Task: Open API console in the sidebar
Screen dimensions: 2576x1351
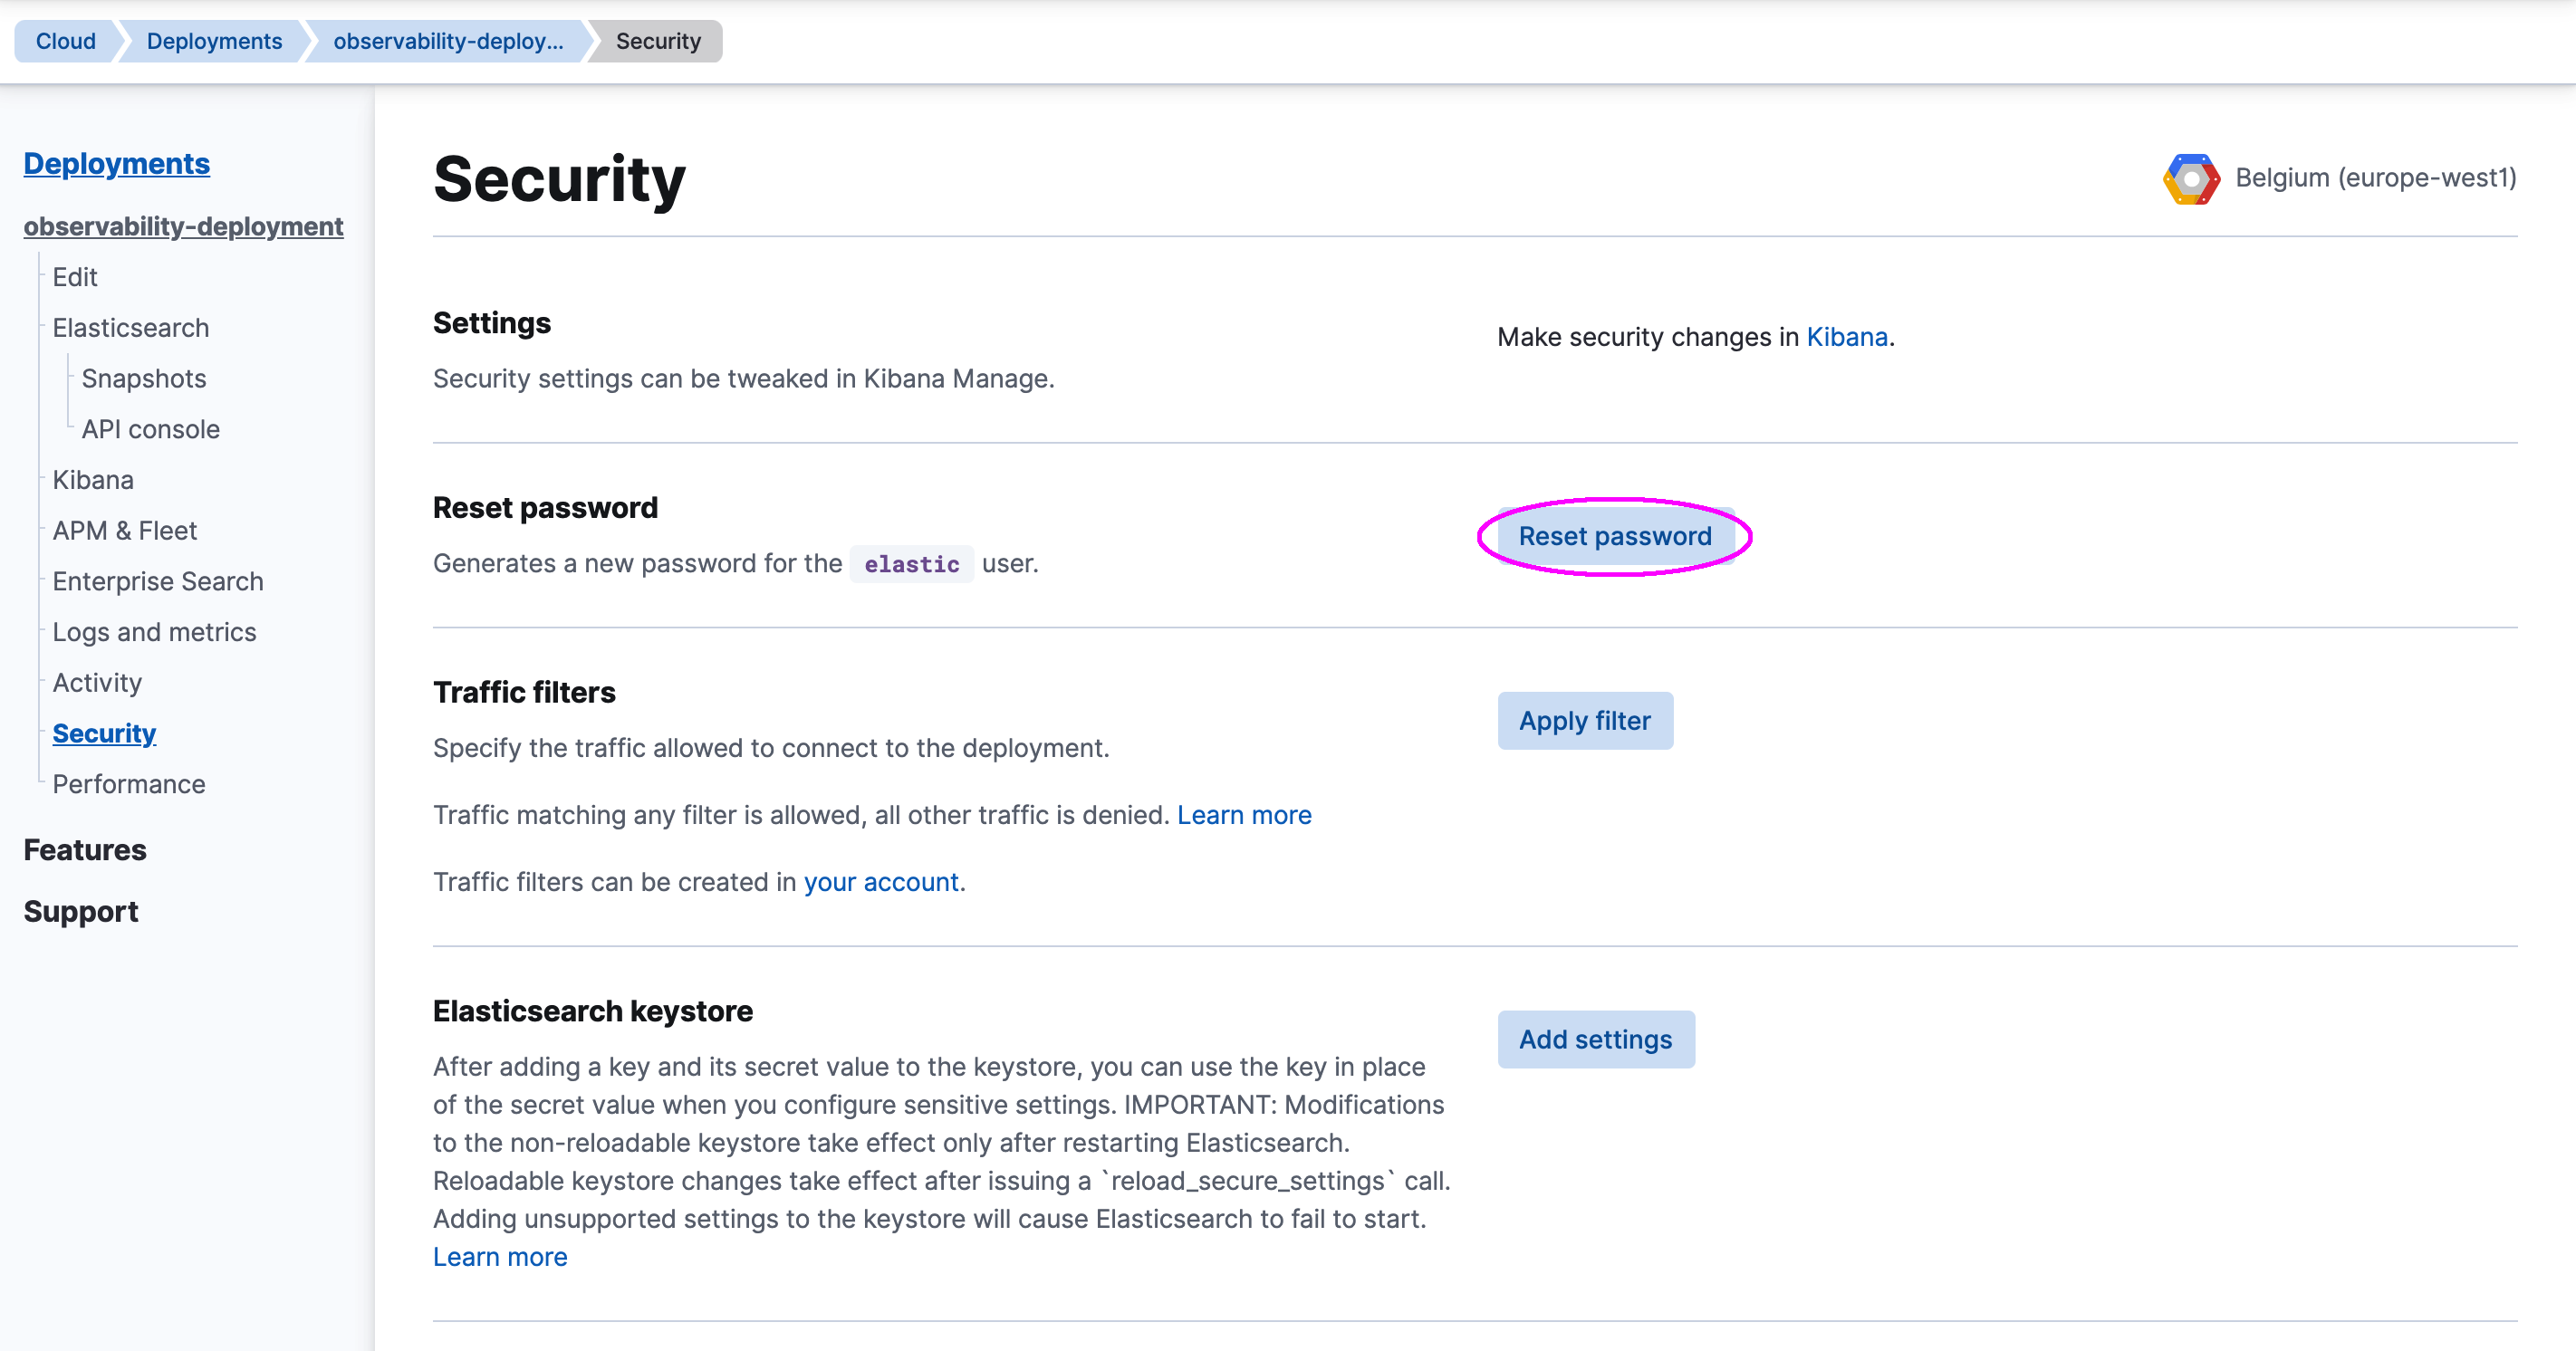Action: point(150,430)
